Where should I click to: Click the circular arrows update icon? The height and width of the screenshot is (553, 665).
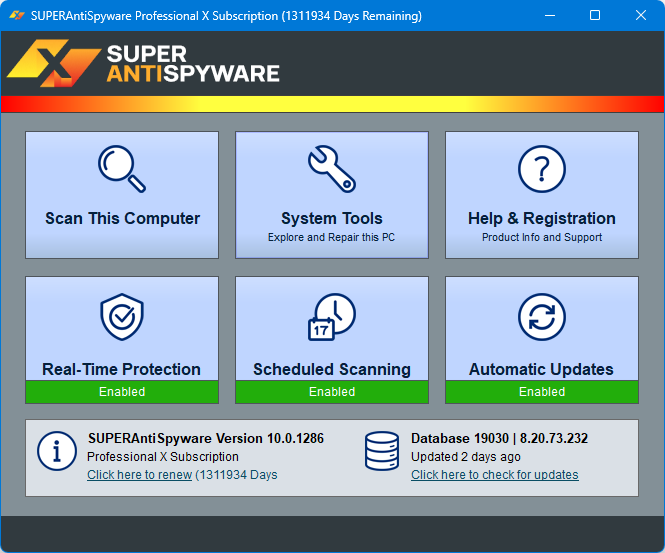[542, 318]
